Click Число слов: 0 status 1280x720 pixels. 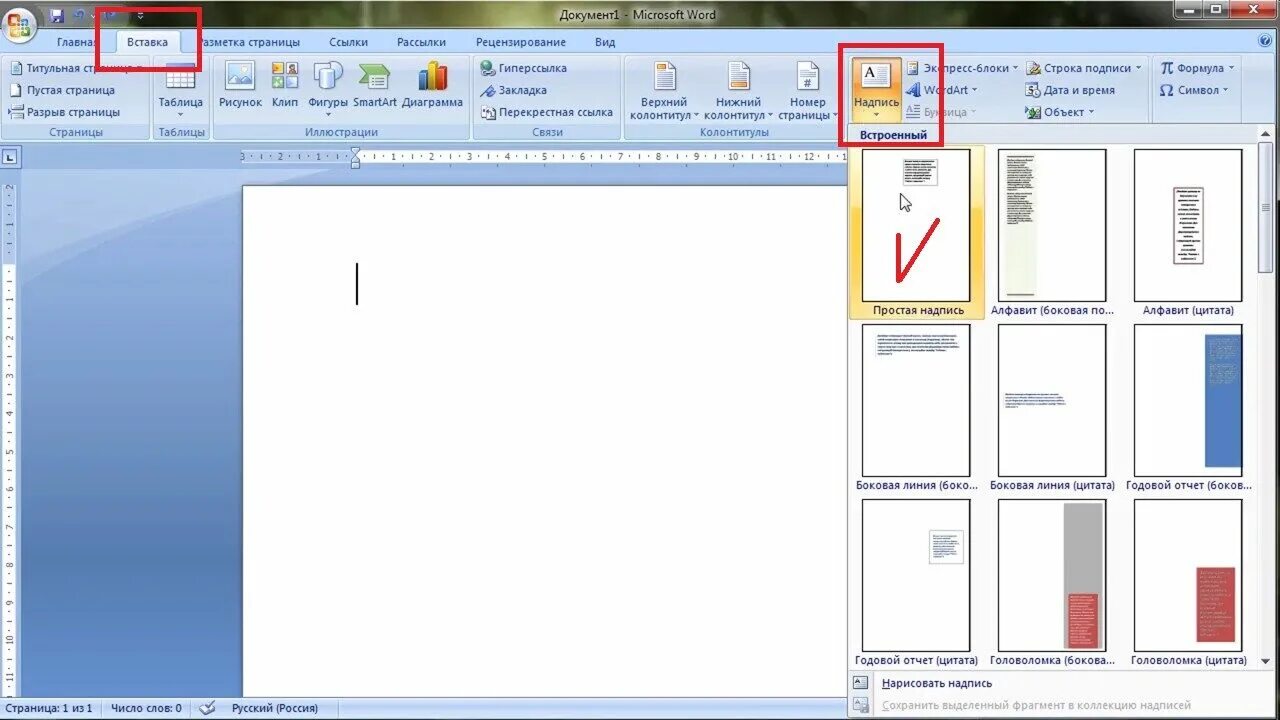146,708
